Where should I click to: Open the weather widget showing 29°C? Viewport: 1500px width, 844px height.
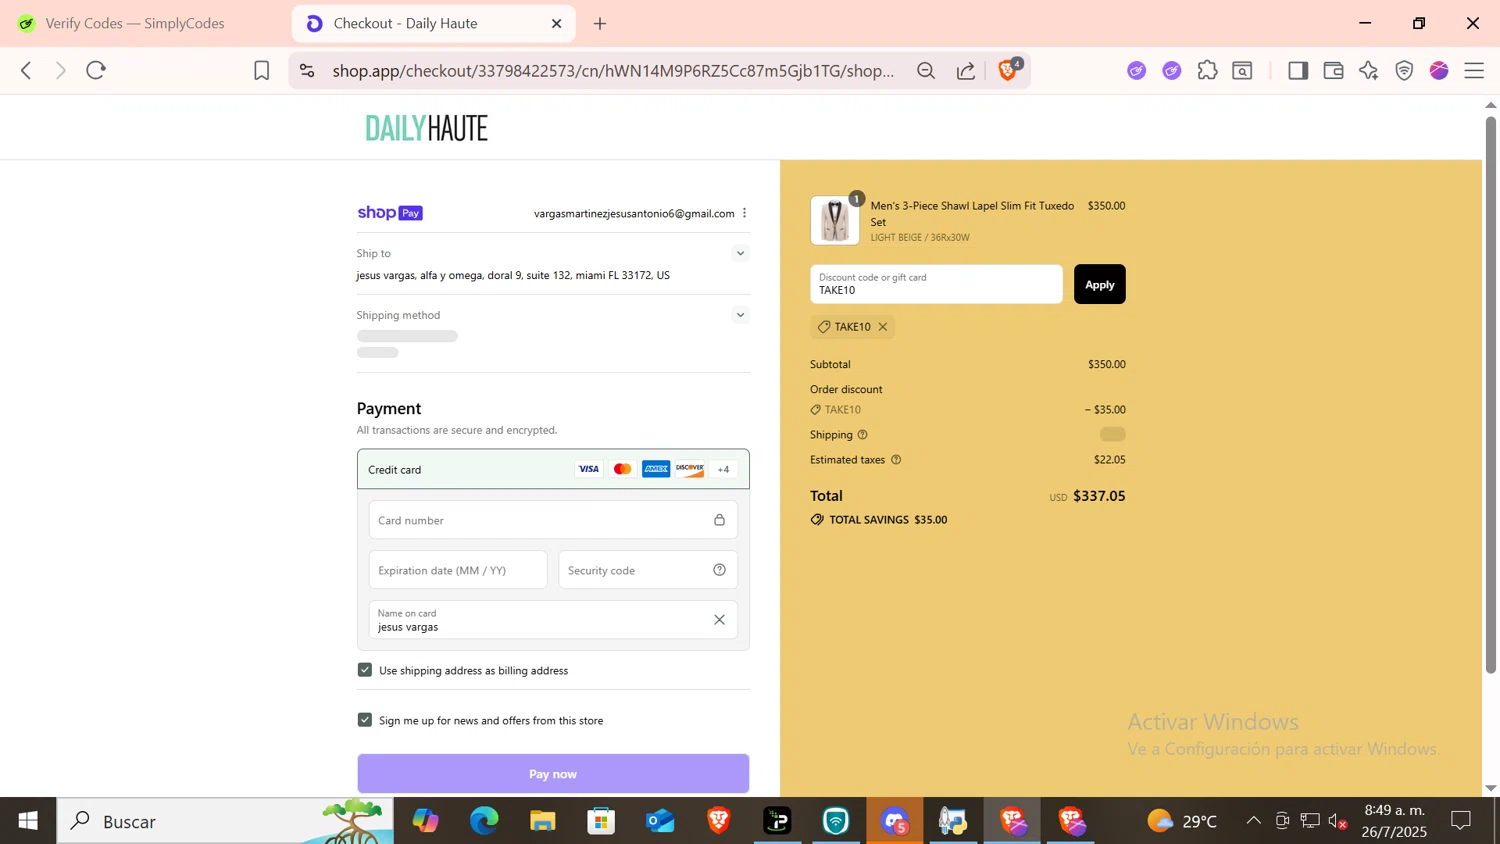(1182, 821)
